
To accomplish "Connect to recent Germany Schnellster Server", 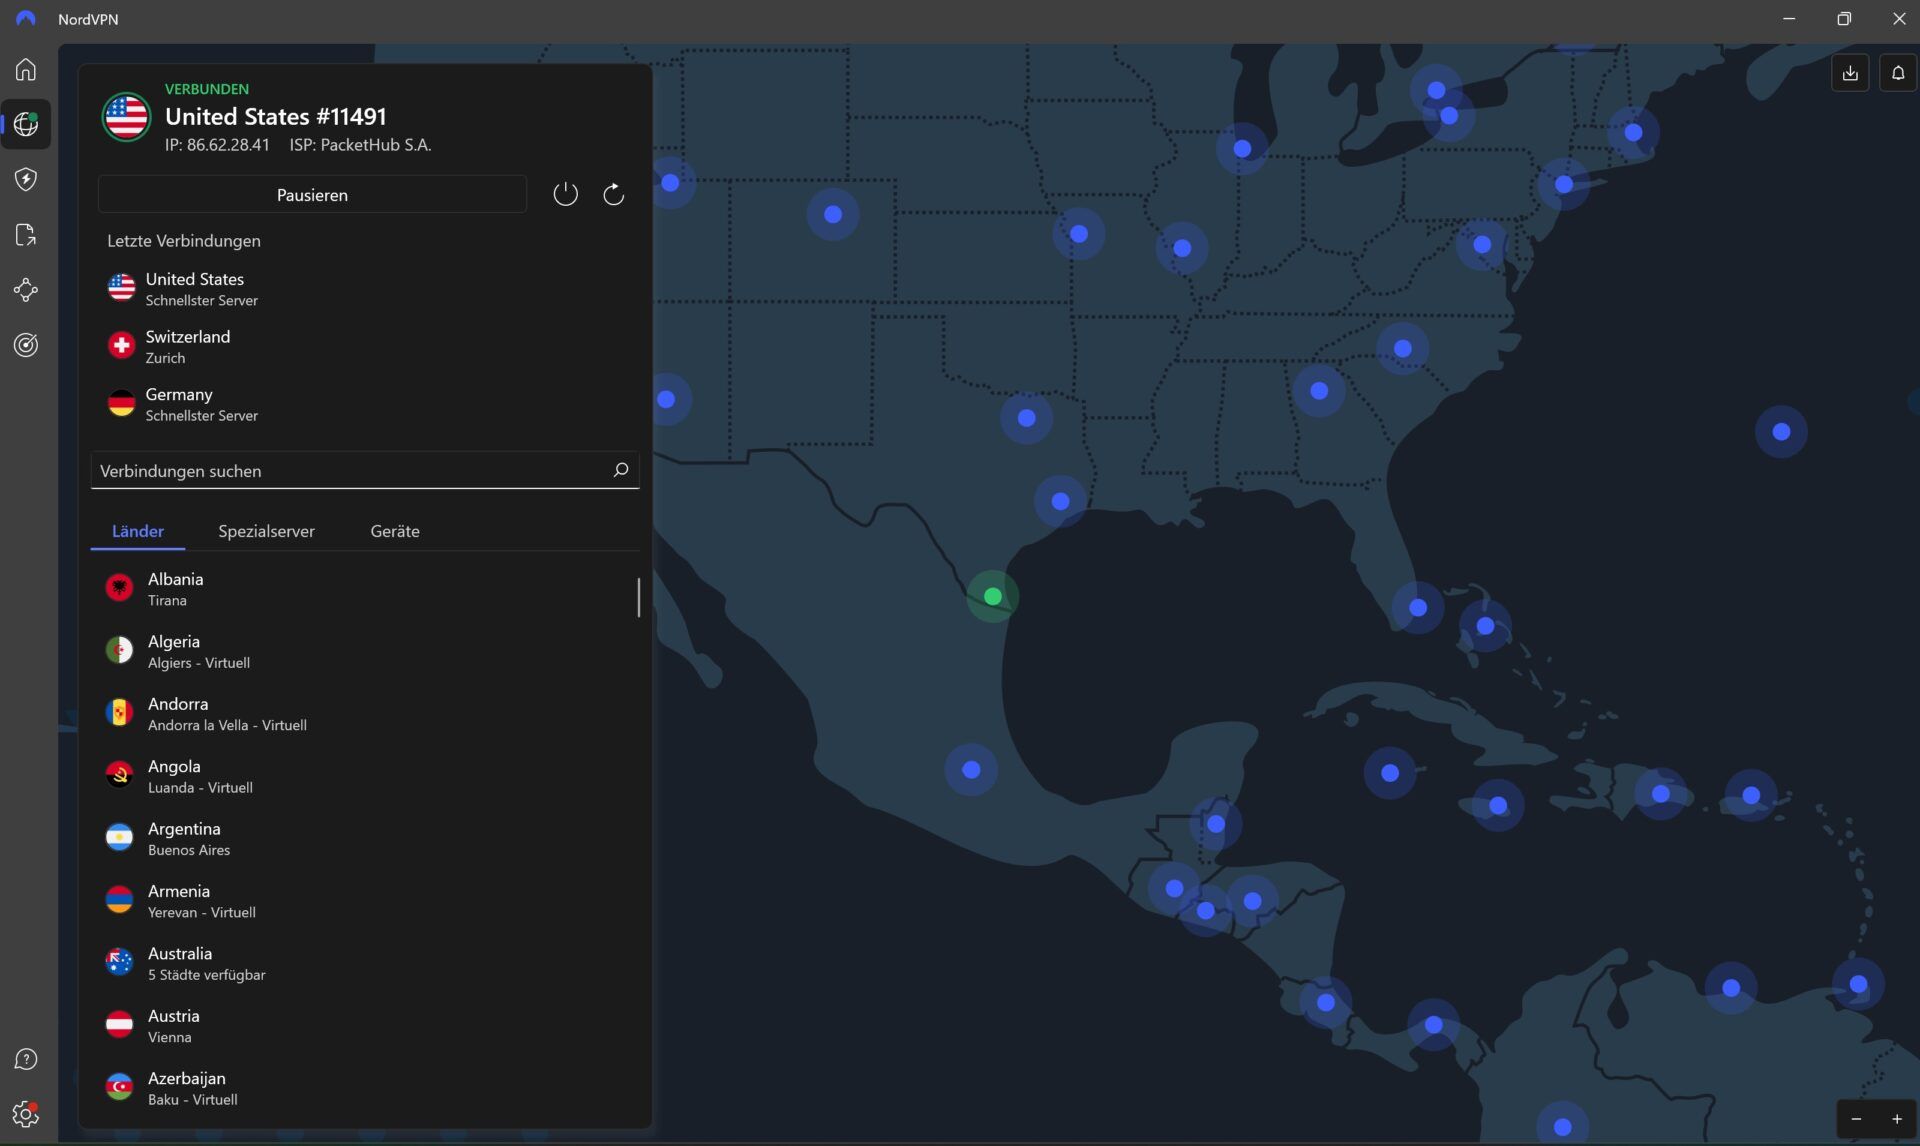I will pyautogui.click(x=364, y=404).
